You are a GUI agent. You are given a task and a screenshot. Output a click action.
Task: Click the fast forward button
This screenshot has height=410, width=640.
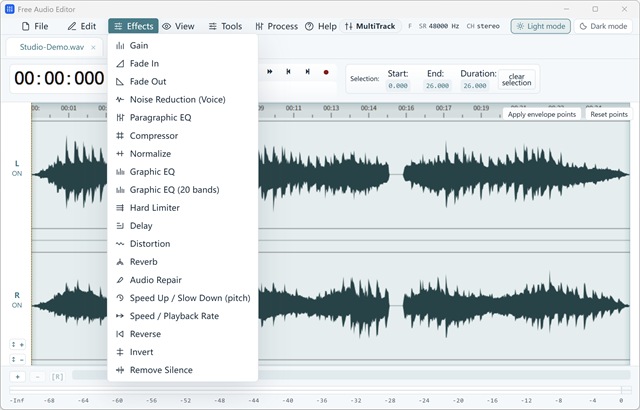click(x=269, y=72)
